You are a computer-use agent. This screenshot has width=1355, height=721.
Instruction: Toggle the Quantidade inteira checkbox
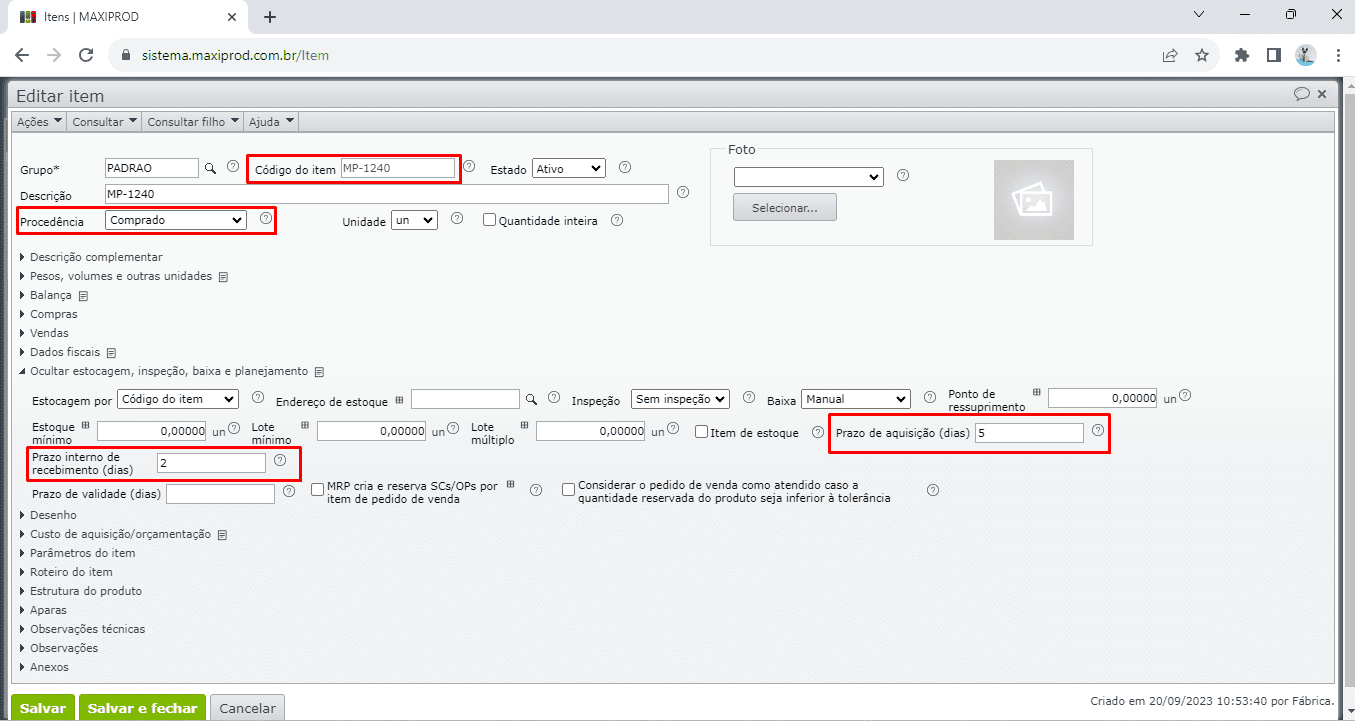pos(489,220)
